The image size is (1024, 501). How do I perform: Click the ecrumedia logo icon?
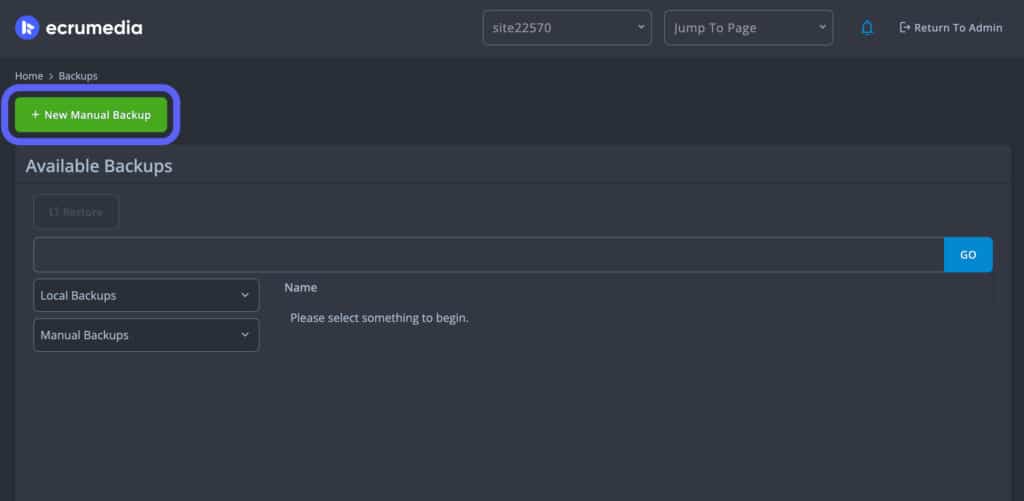[x=27, y=28]
